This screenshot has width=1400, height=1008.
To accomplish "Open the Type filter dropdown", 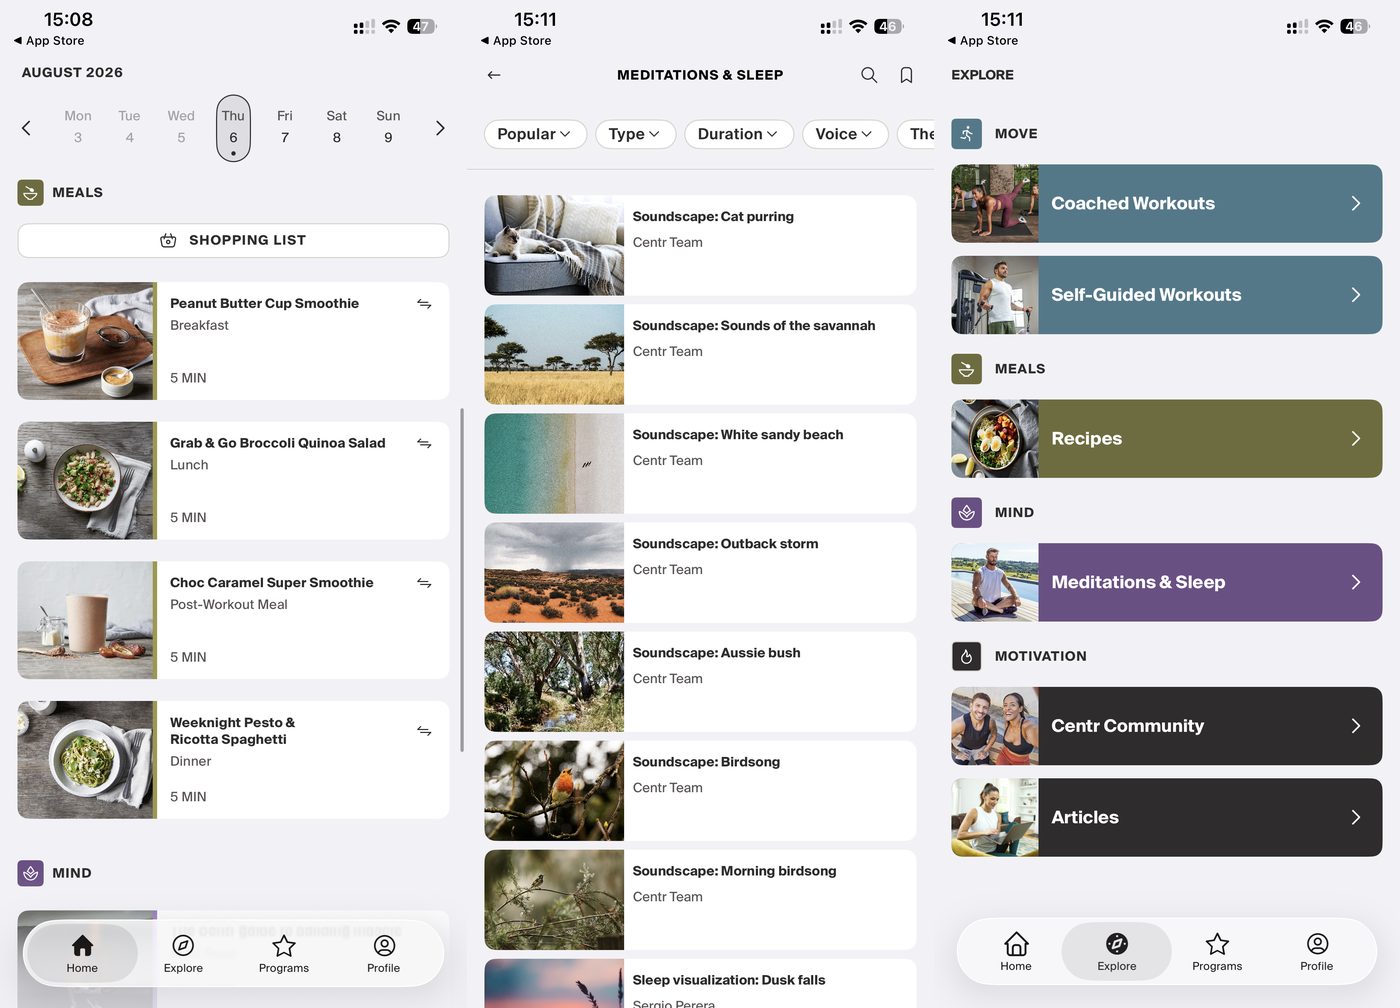I will coord(635,134).
